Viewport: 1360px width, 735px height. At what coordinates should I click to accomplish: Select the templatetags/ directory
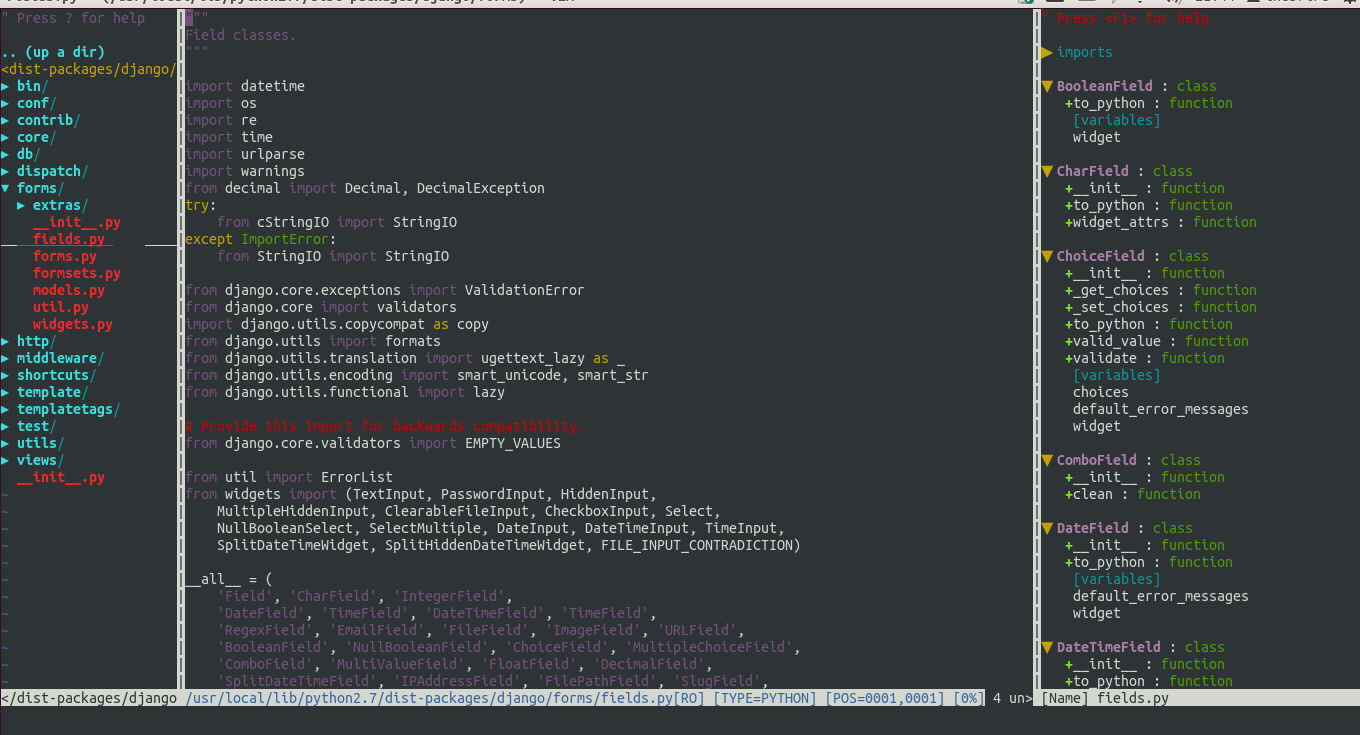tap(69, 409)
